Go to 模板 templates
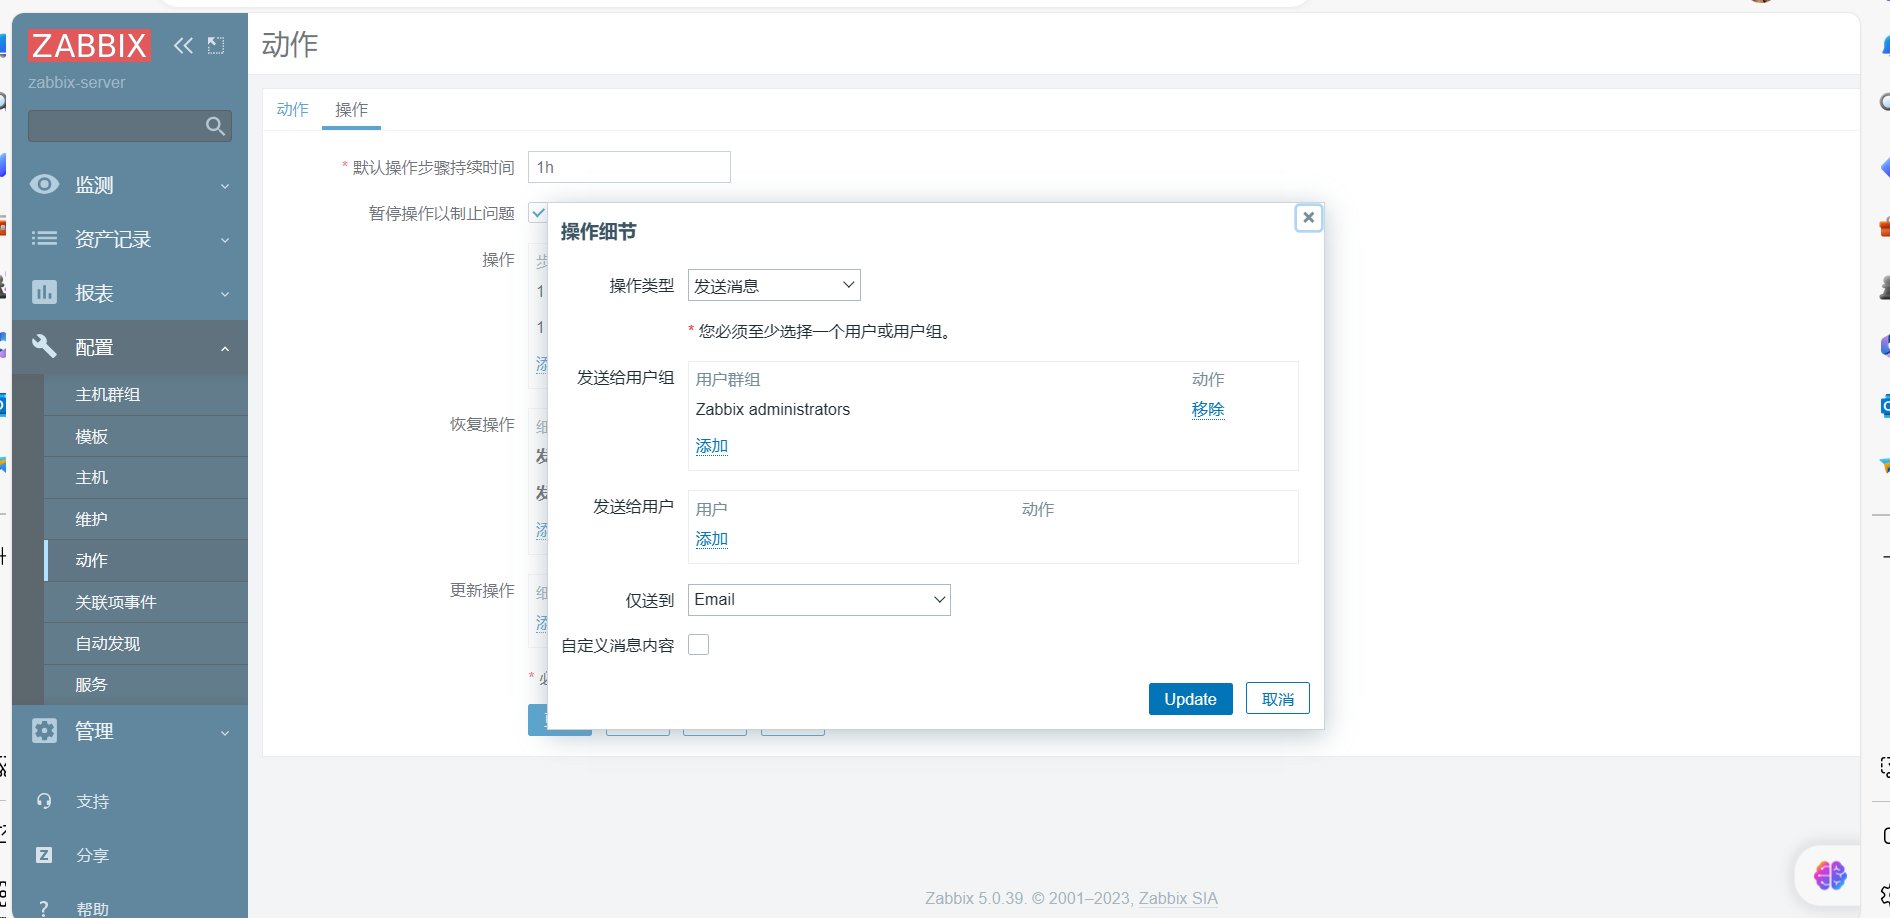Screen dimensions: 1890x918 146,437
